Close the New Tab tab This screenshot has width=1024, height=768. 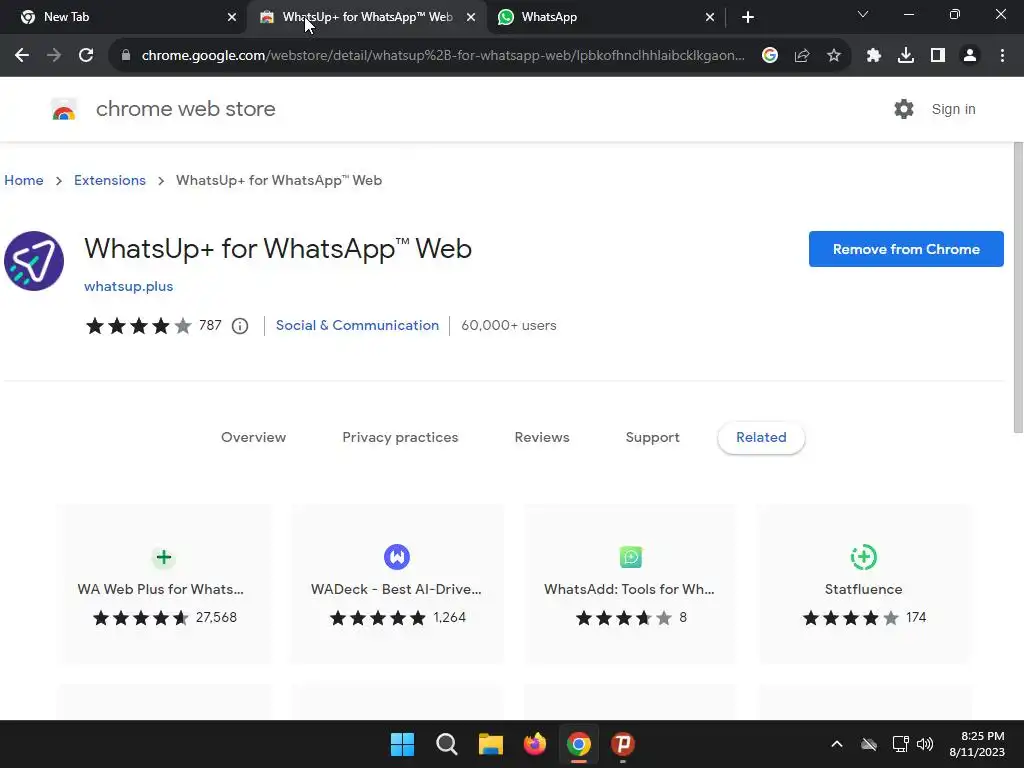[x=231, y=17]
